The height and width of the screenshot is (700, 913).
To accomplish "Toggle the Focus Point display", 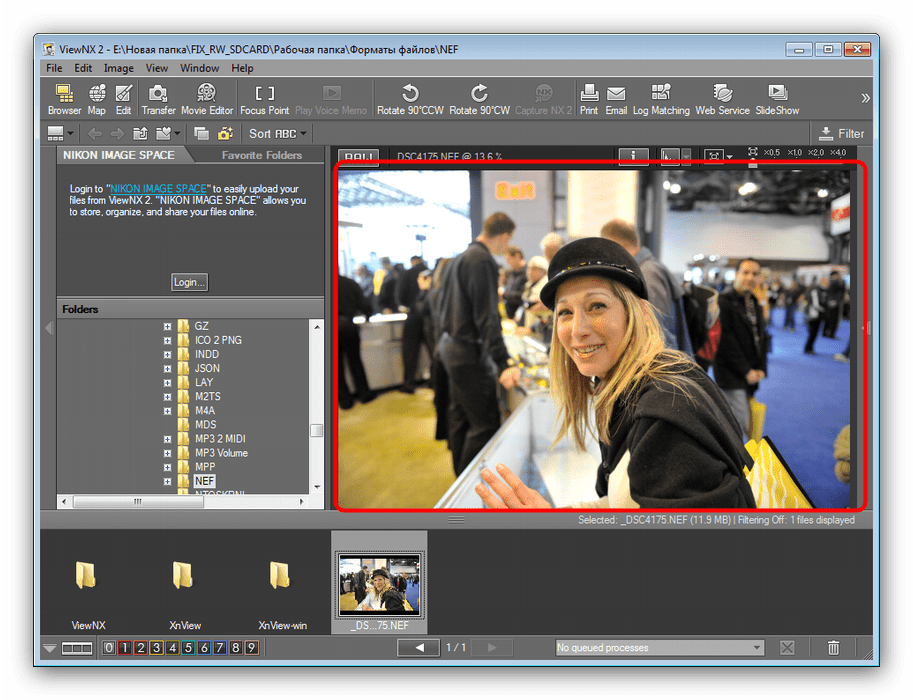I will pos(265,99).
